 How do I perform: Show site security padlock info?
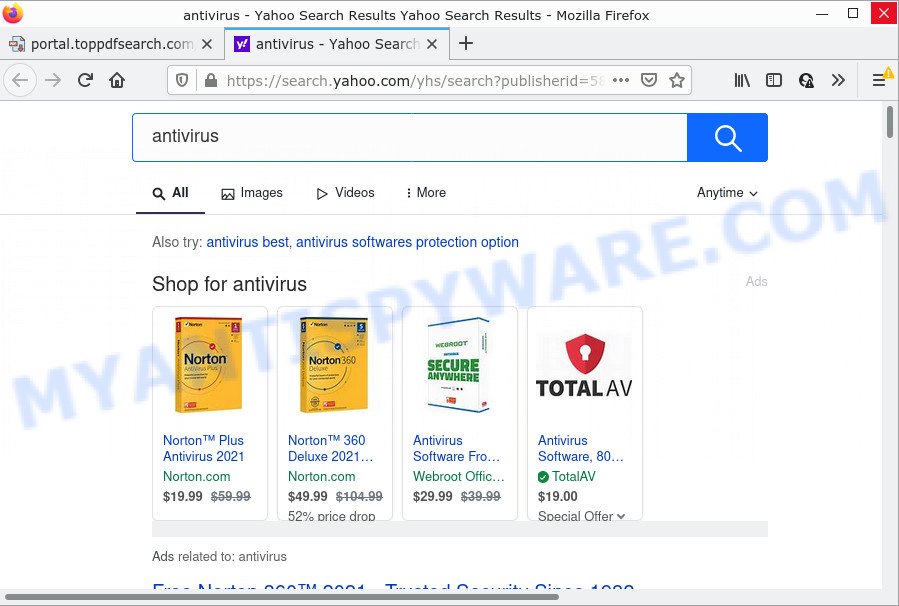[x=211, y=80]
